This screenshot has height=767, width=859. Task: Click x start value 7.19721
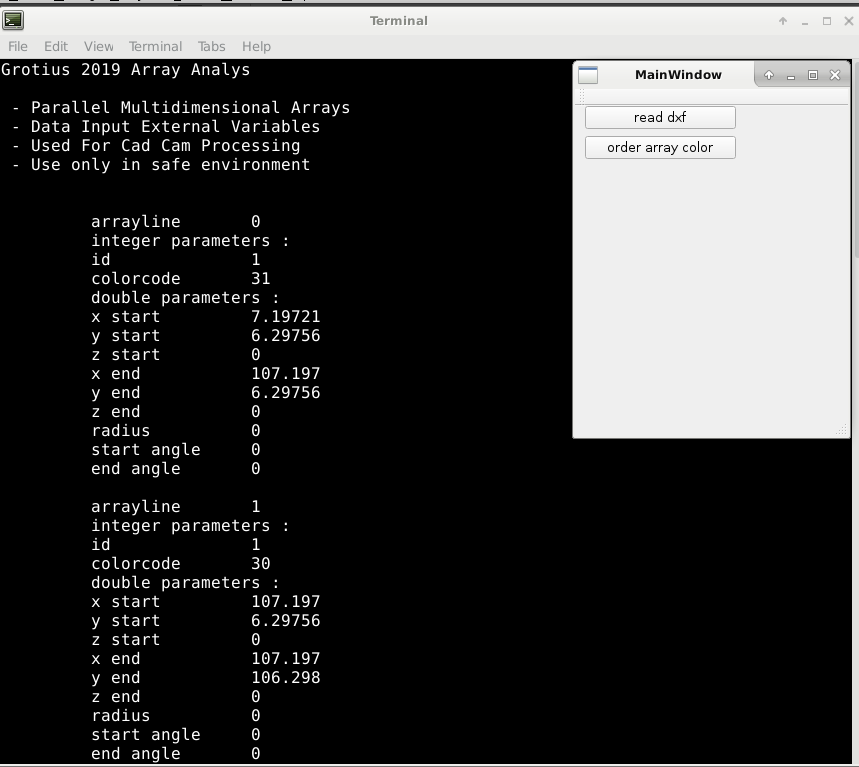[285, 317]
